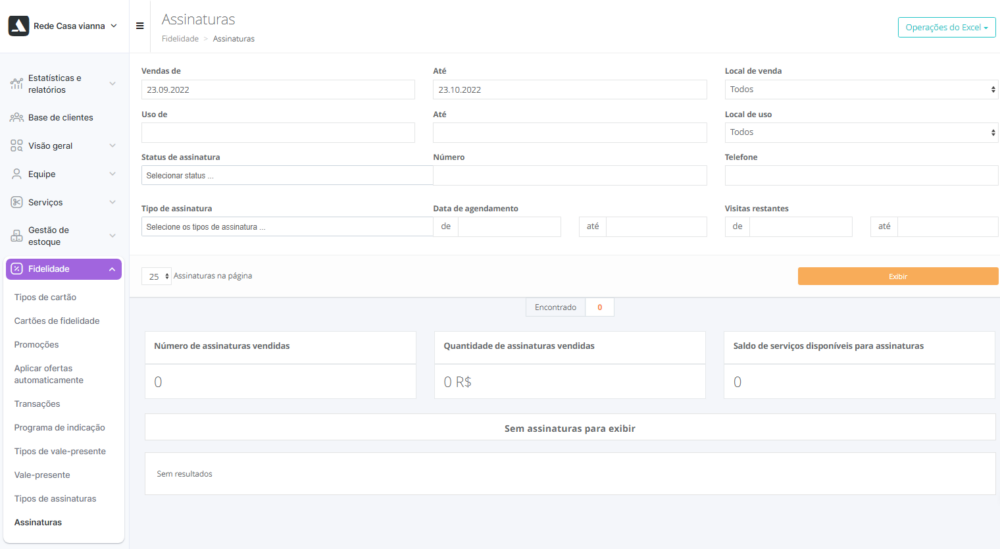Click the Até field beside Uso de
1000x549 pixels.
570,133
